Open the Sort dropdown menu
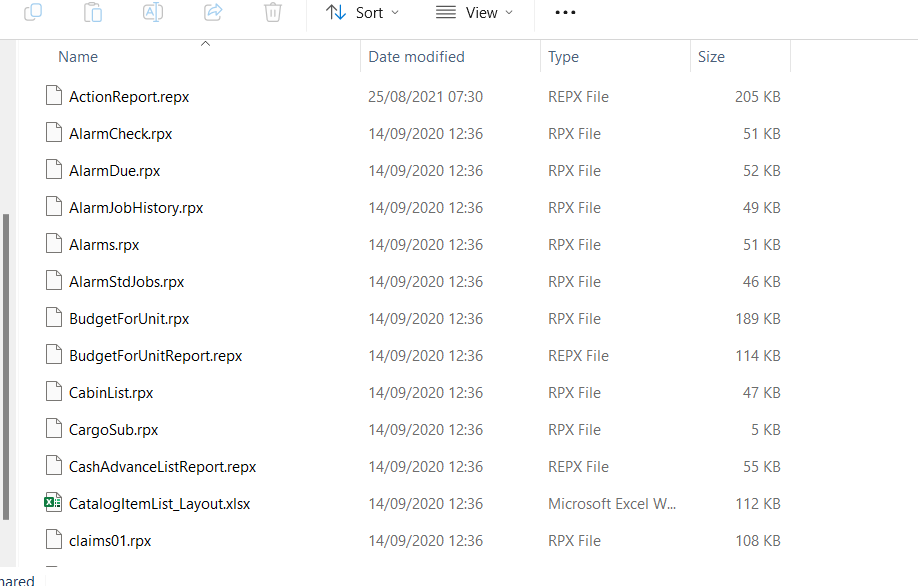 (362, 13)
